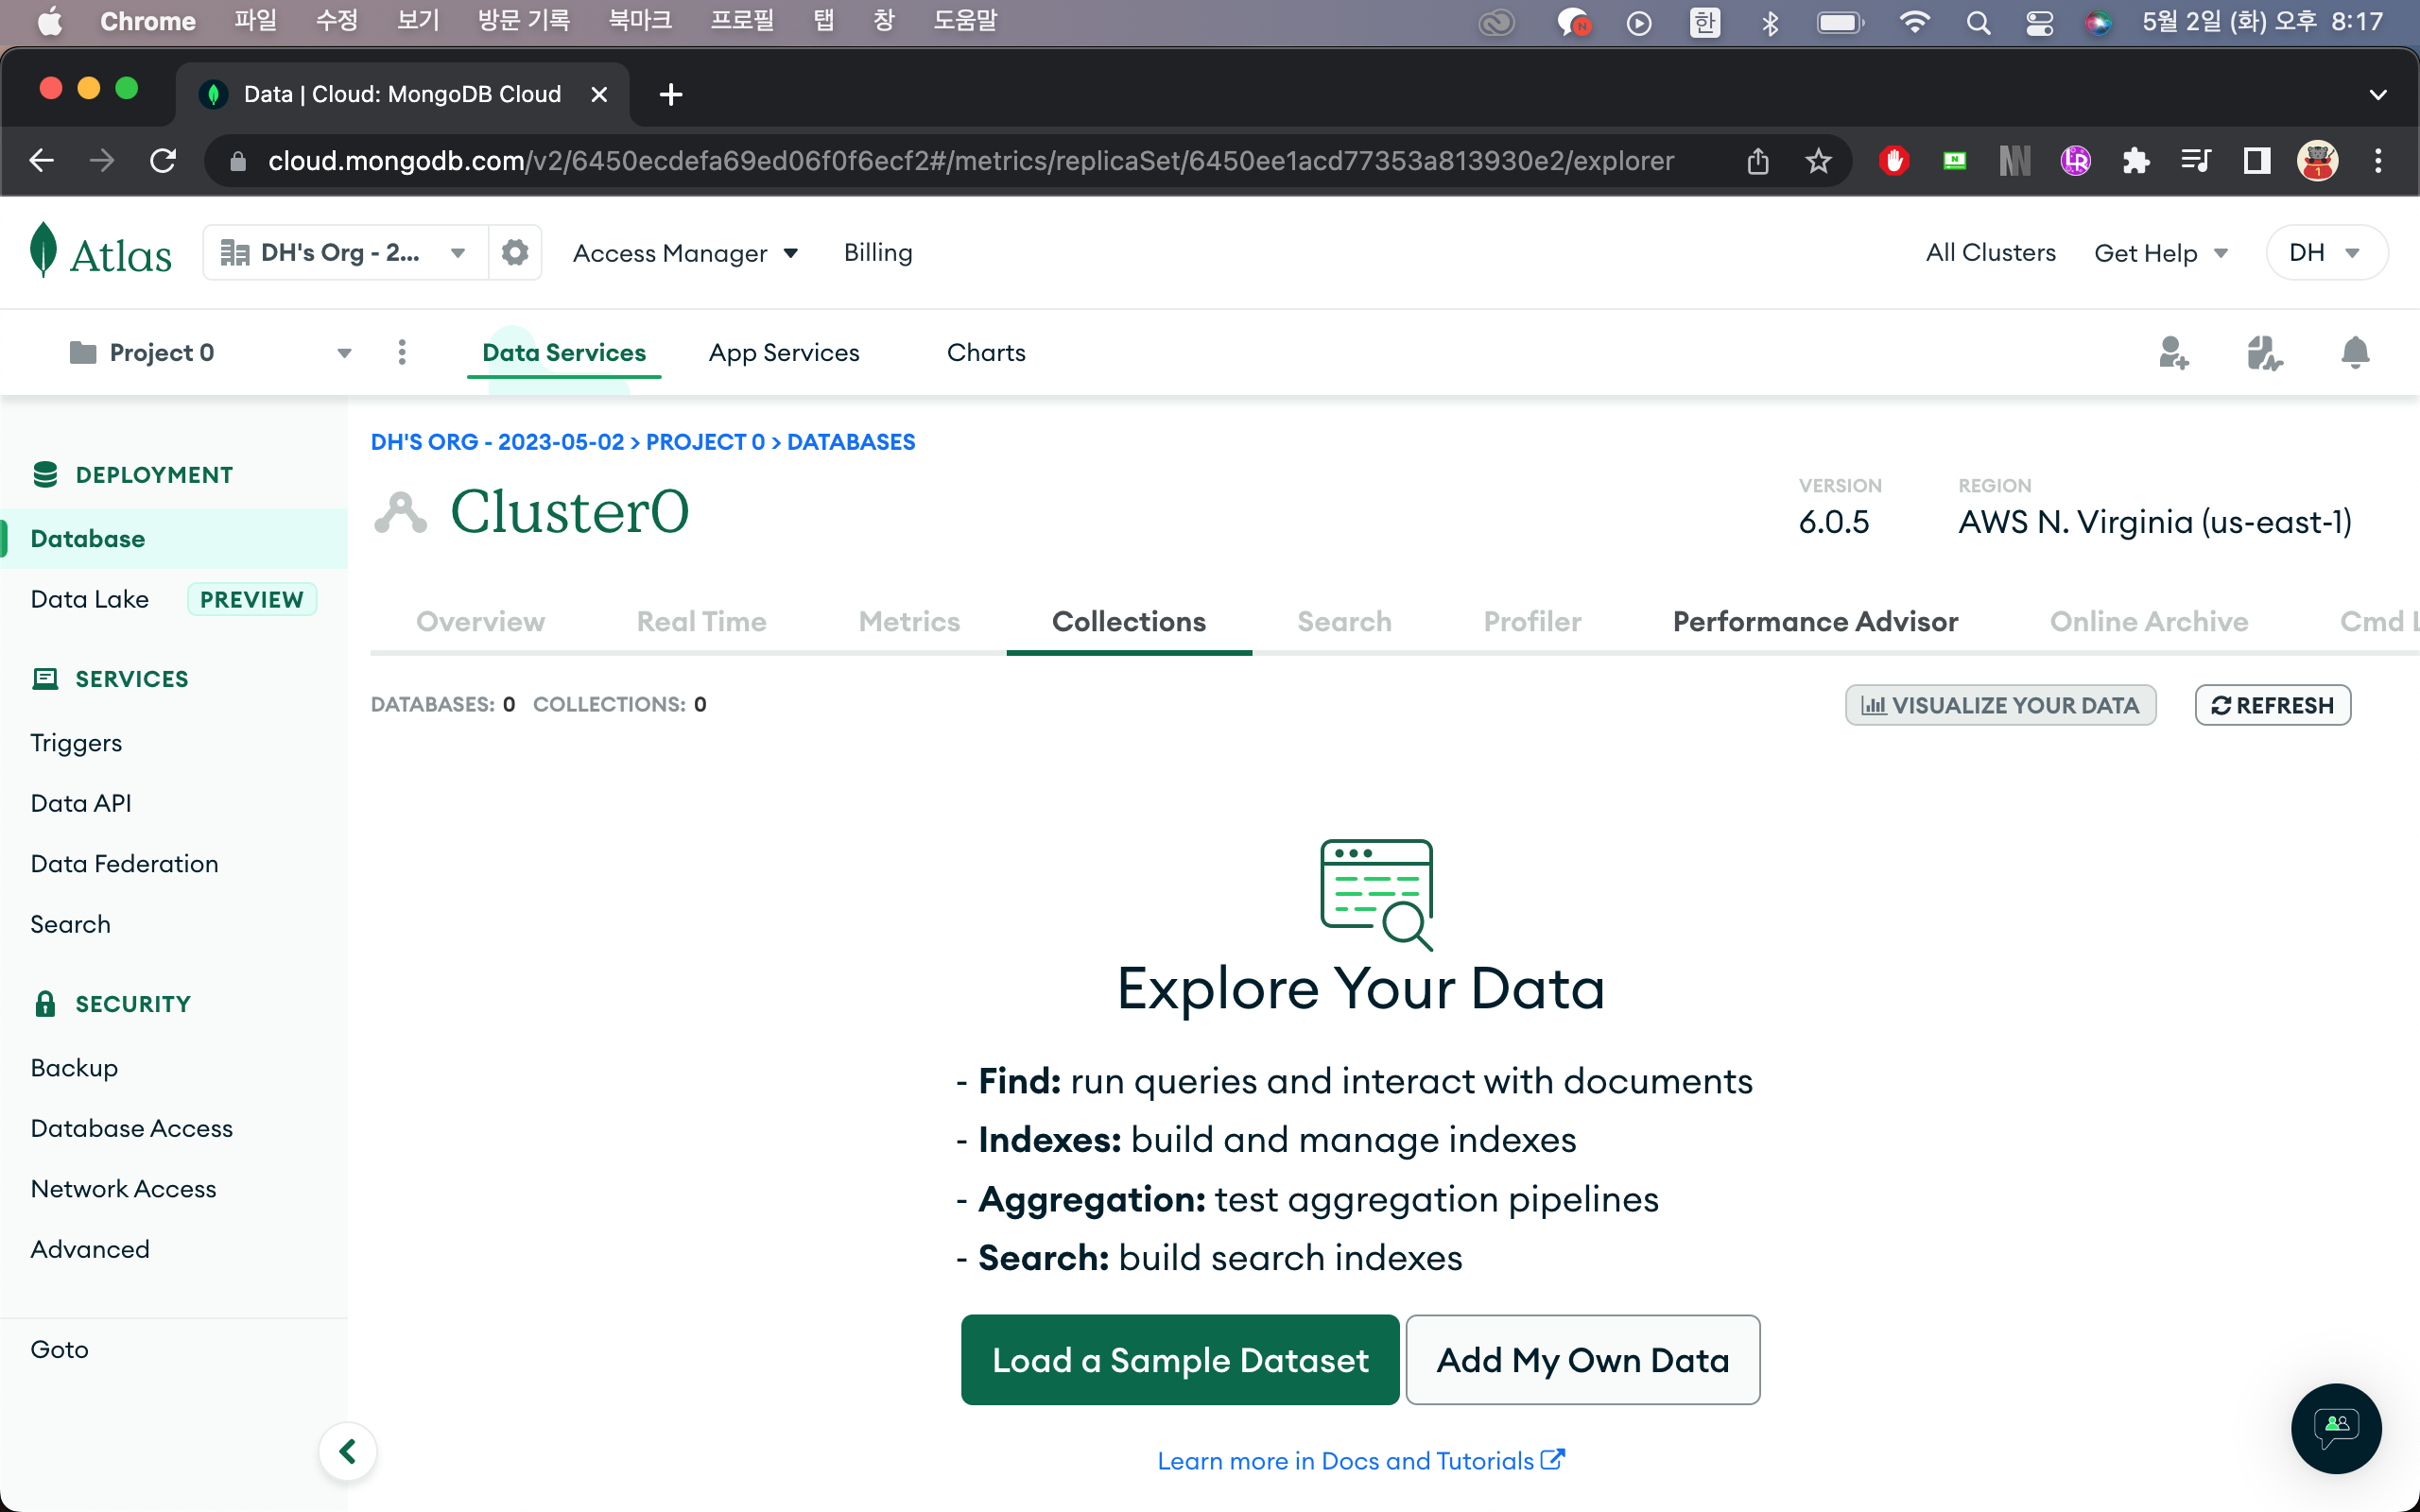Click invite to project person icon
Image resolution: width=2420 pixels, height=1512 pixels.
2173,352
